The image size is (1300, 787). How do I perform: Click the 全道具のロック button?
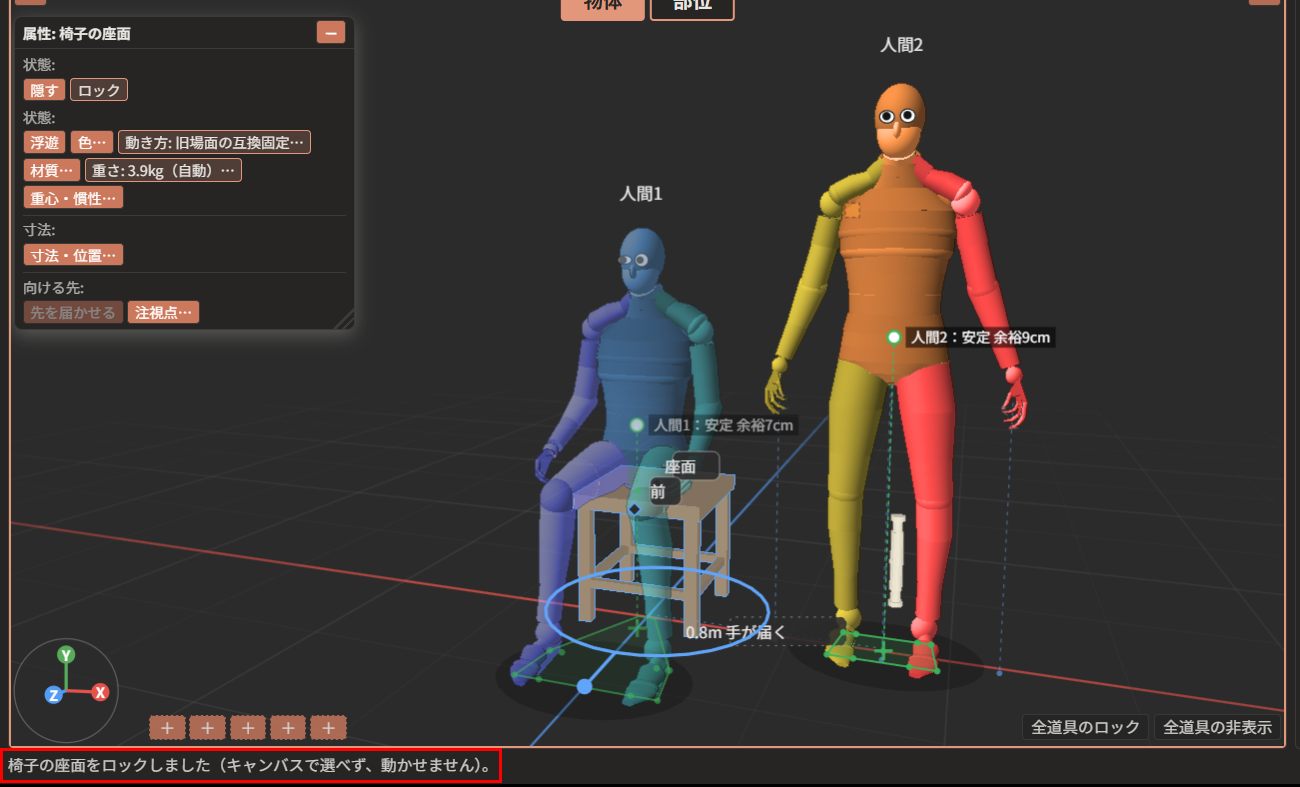(1085, 727)
